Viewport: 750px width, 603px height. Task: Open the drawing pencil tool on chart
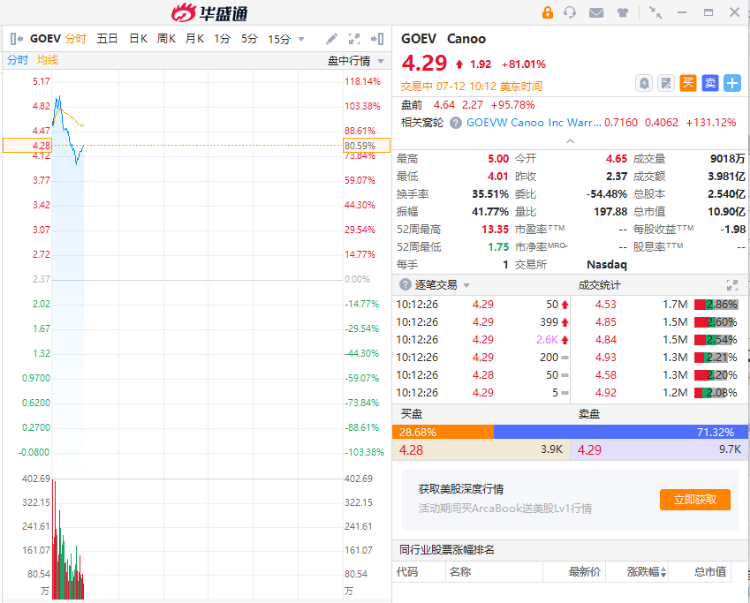tap(333, 39)
